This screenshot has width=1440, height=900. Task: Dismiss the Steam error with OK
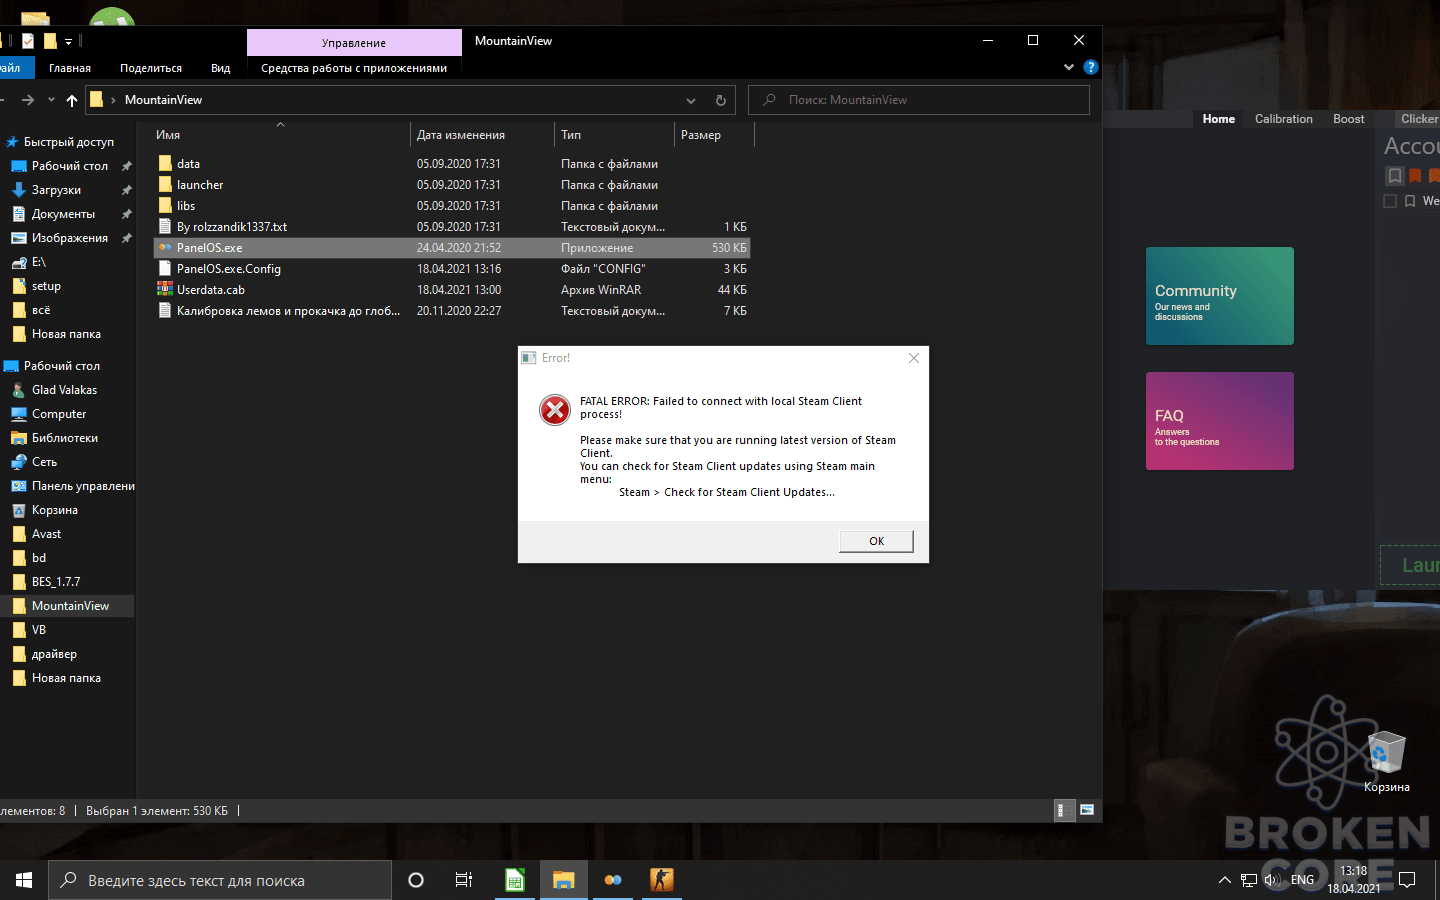(x=876, y=541)
